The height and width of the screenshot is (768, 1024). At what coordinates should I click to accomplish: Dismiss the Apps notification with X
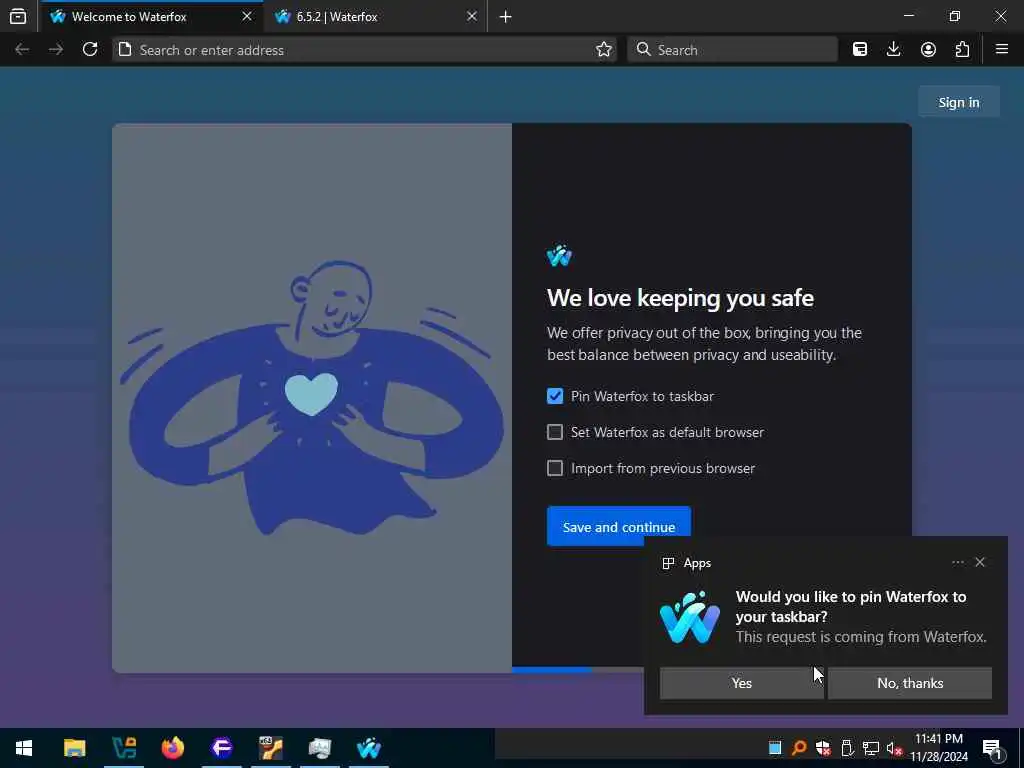[980, 562]
